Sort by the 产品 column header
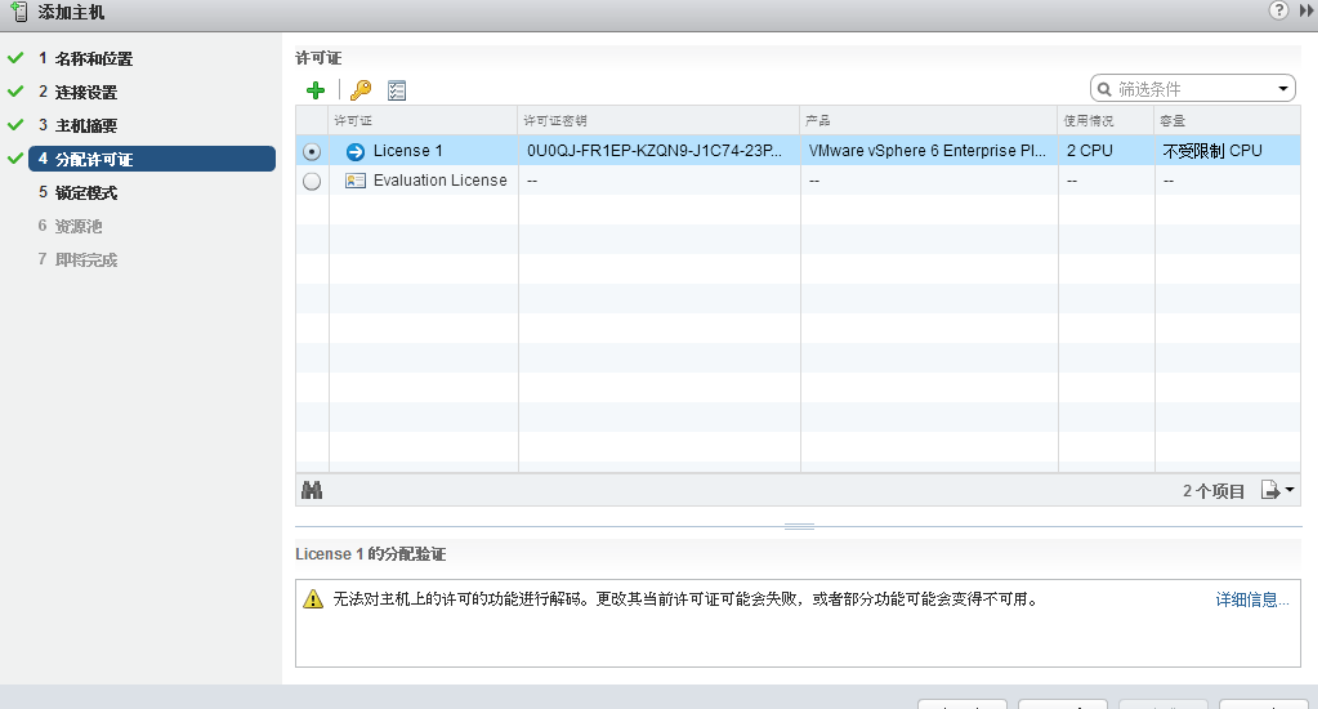 tap(928, 121)
